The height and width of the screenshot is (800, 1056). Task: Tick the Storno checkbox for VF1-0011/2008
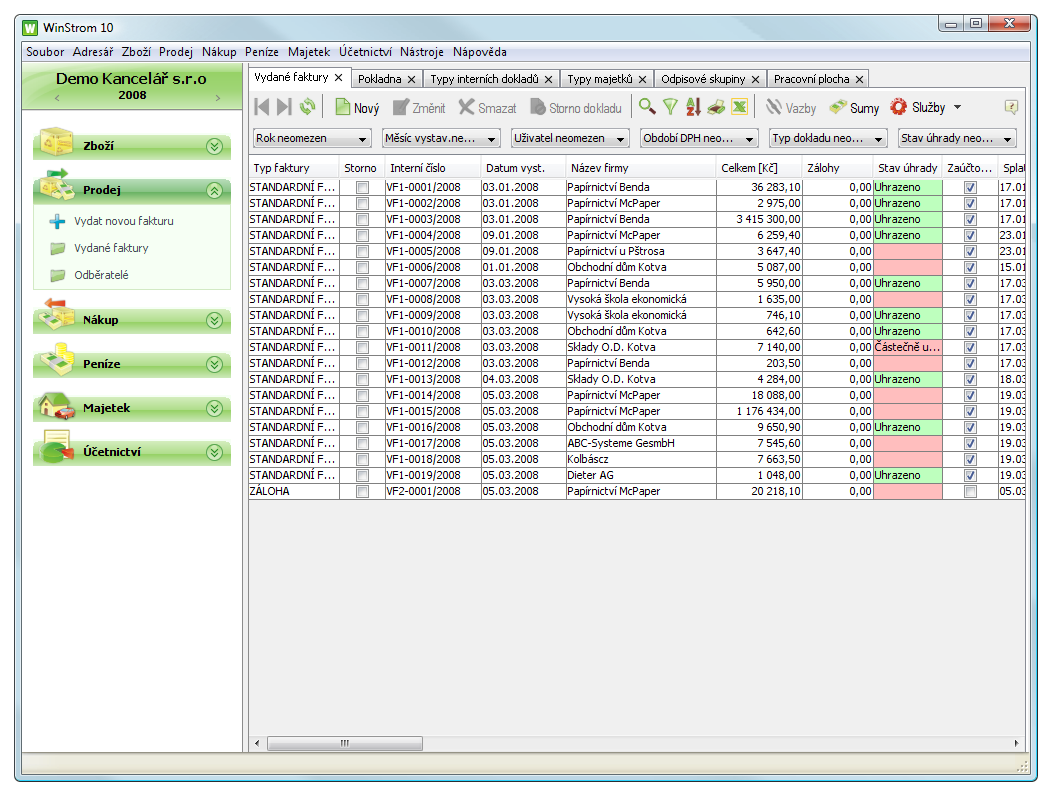click(362, 347)
